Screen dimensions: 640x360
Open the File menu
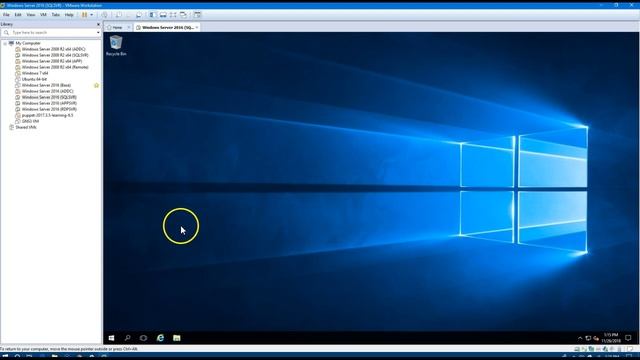pos(6,15)
